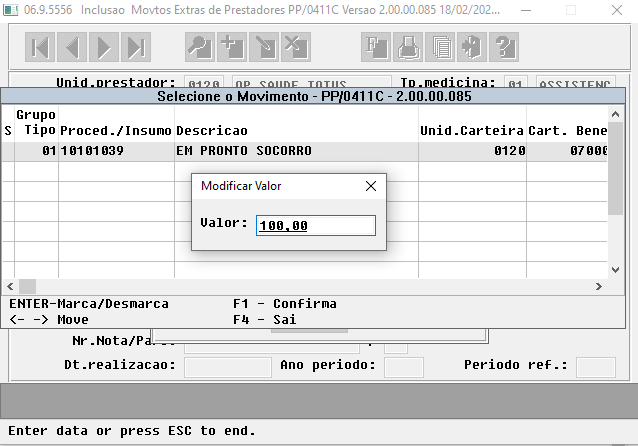
Task: Click the Dt.realizacao input field
Action: (x=228, y=367)
